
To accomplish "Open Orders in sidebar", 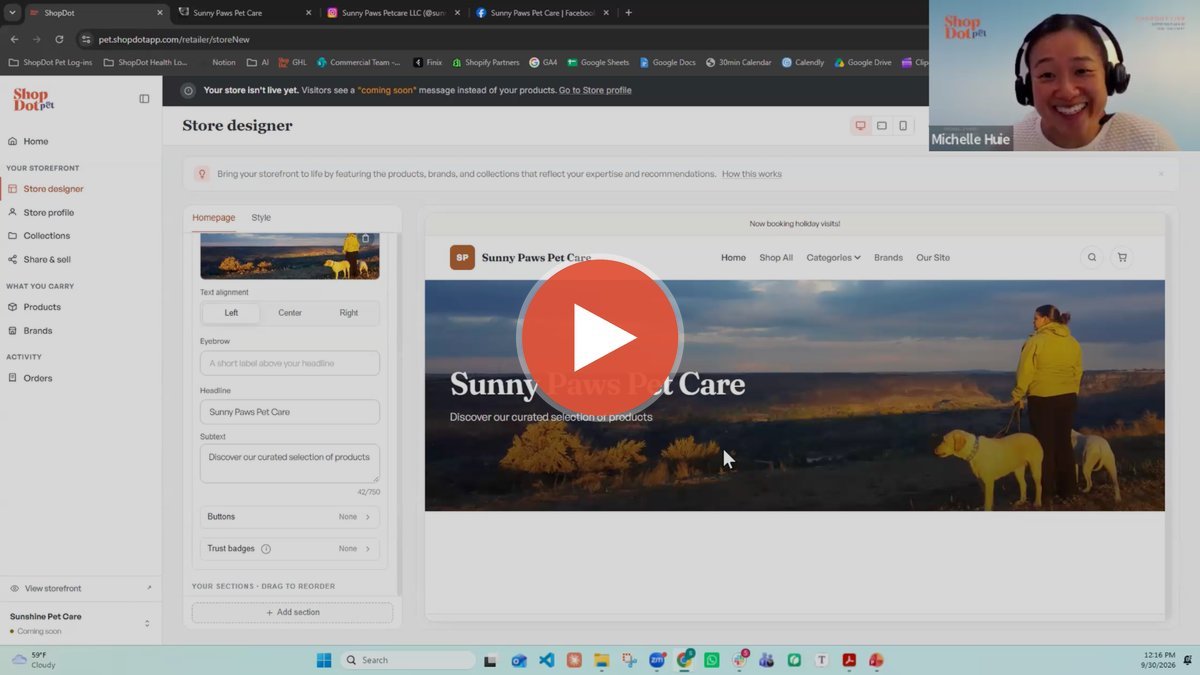I will click(x=38, y=378).
